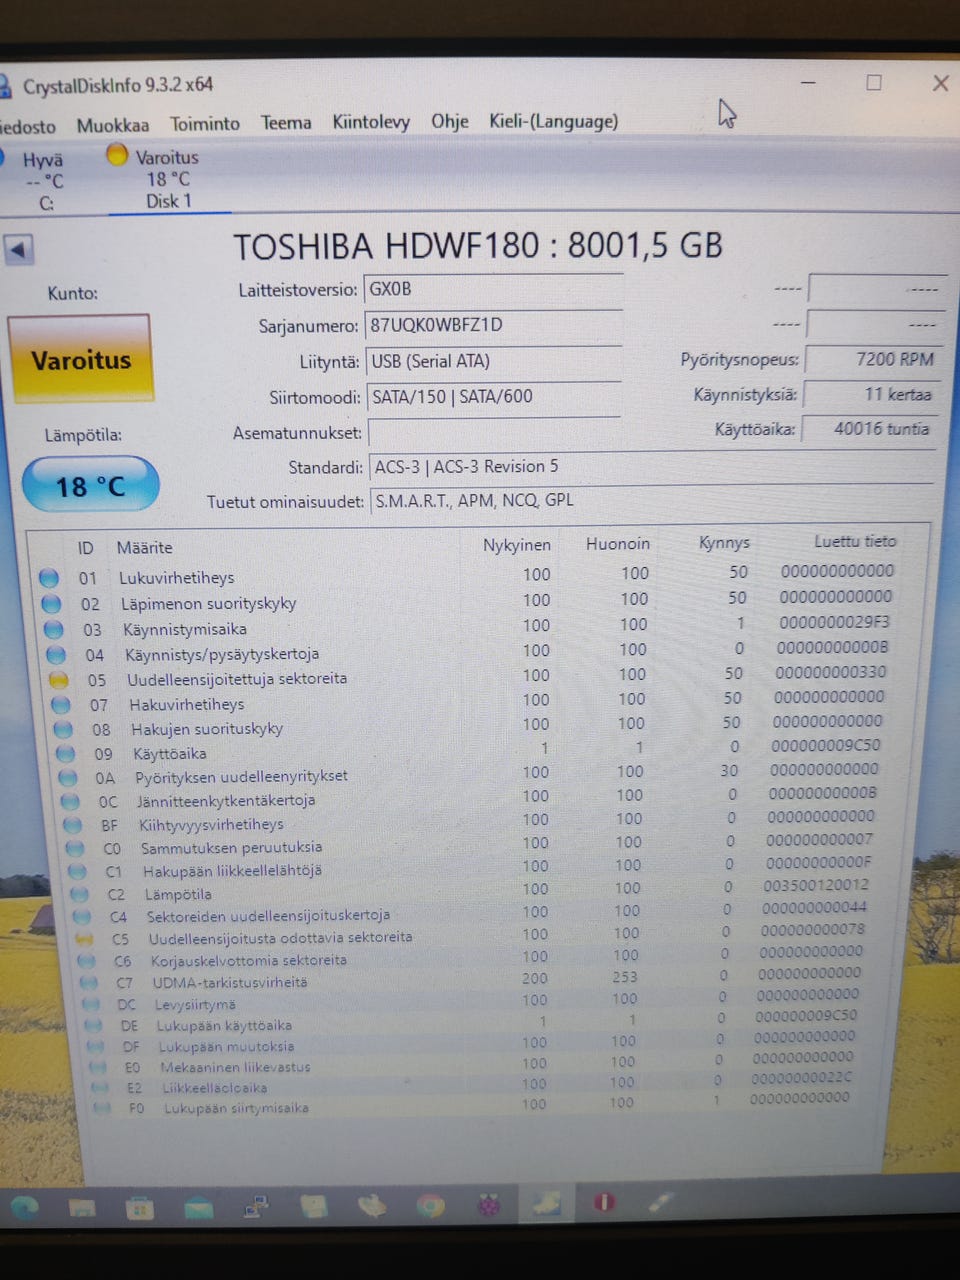Click the blue status circle for Kiihtyvyysvirhetiheys
Screen dimensions: 960x1280
click(x=72, y=826)
